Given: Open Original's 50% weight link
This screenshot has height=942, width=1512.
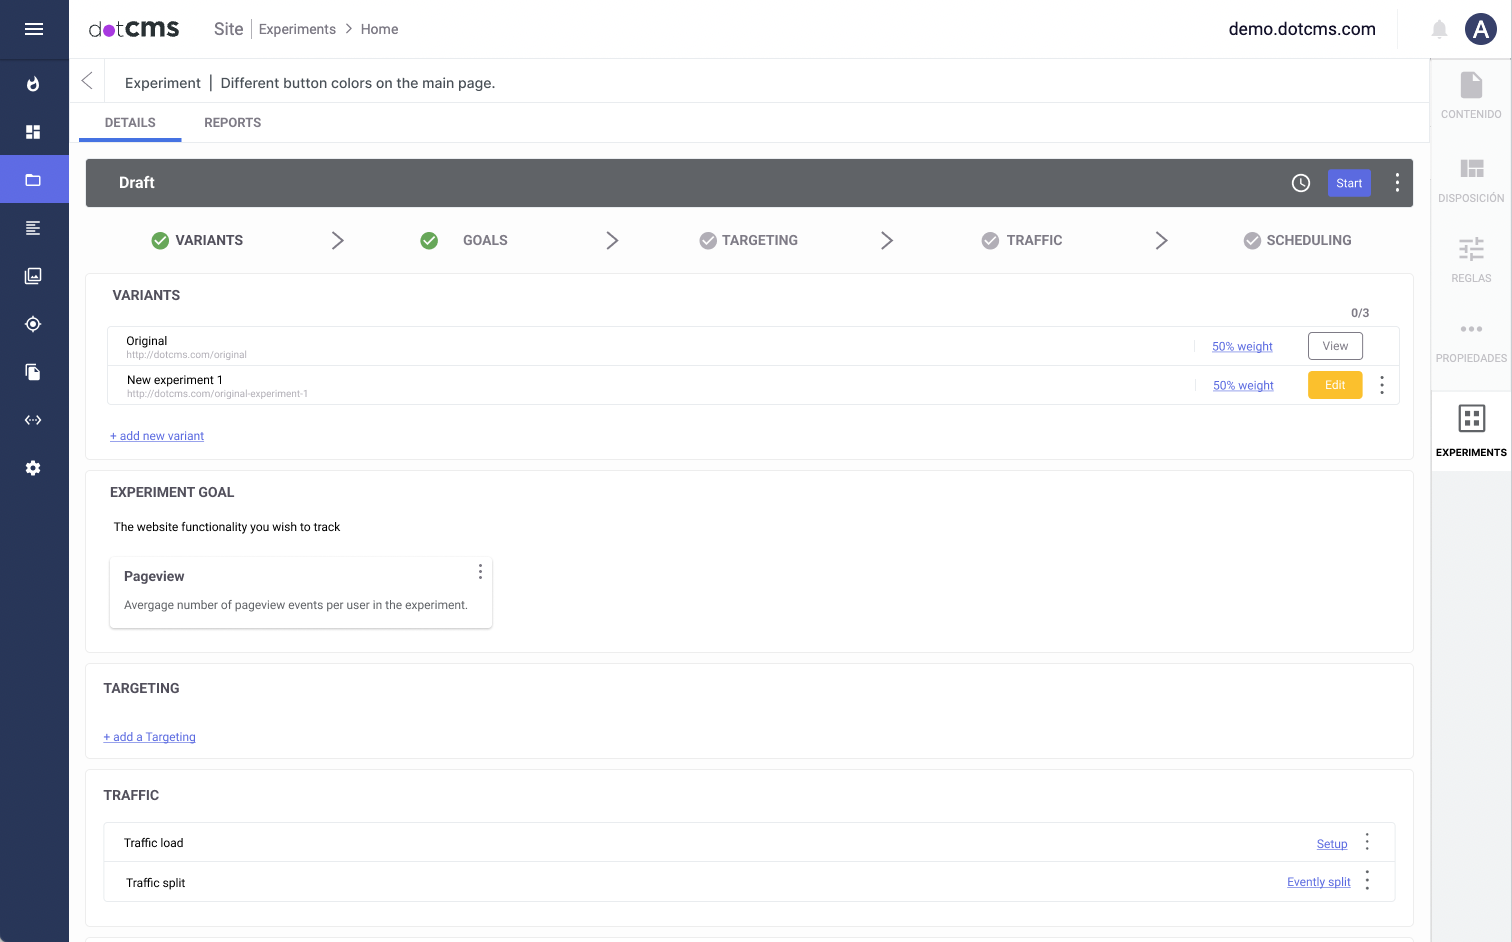Looking at the screenshot, I should pyautogui.click(x=1242, y=346).
